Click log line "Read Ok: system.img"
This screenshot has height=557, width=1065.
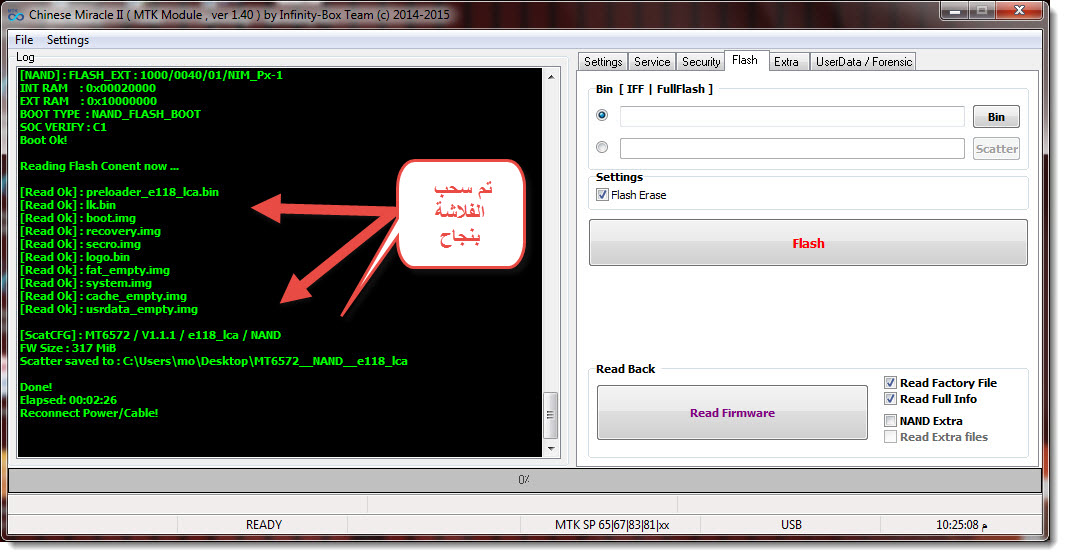coord(86,283)
